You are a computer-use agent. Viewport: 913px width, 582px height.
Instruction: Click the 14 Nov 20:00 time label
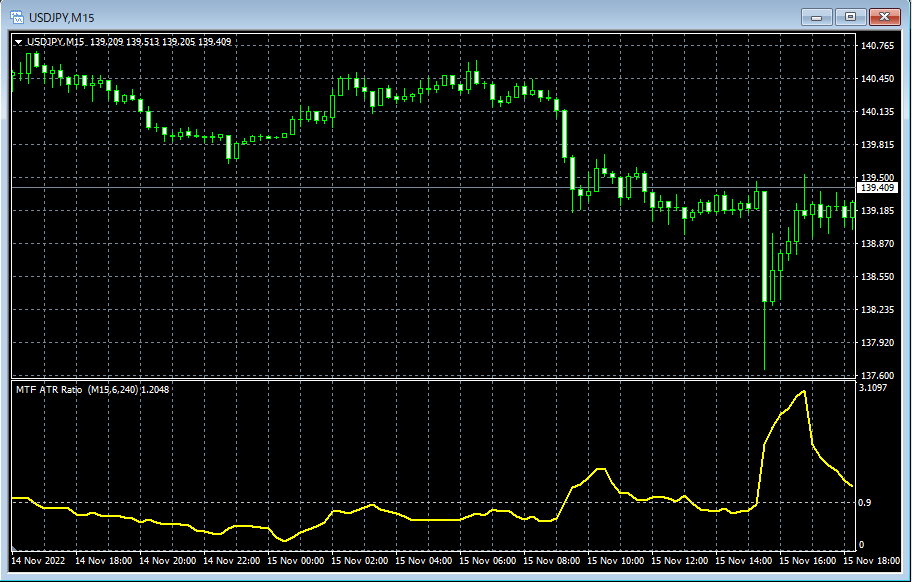(168, 560)
